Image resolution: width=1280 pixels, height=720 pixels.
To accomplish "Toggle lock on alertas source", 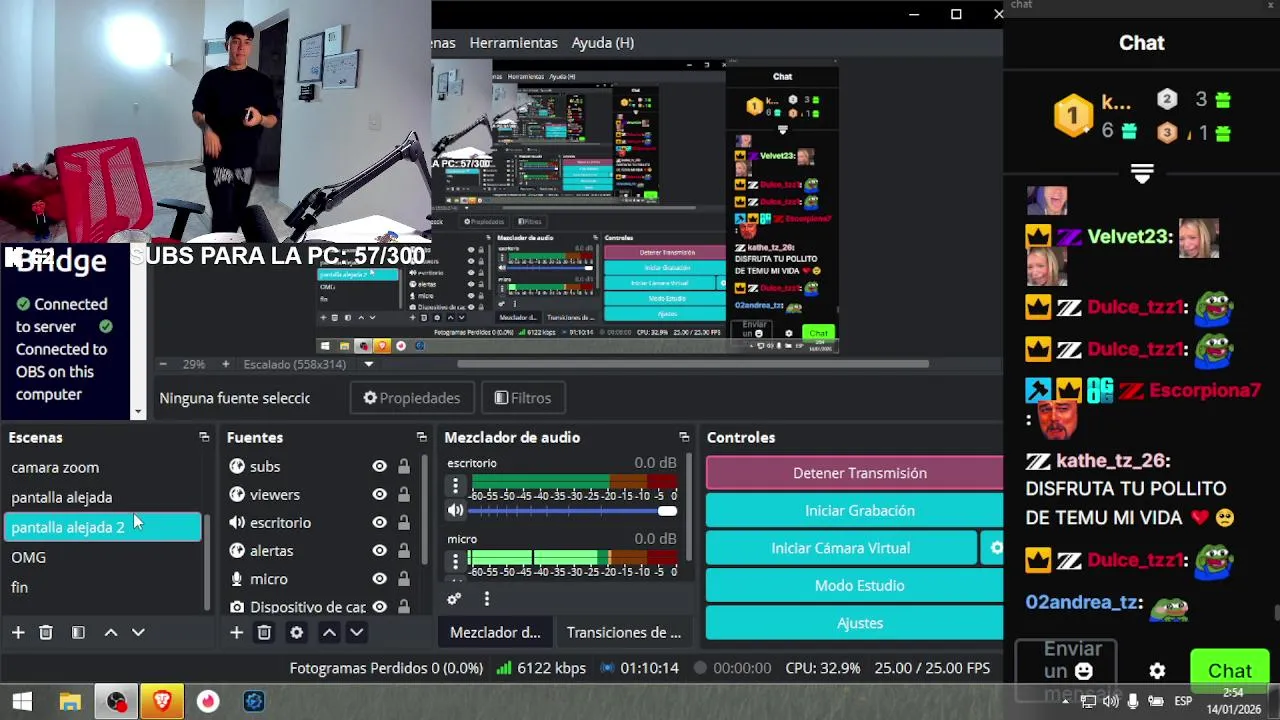I will [x=404, y=550].
